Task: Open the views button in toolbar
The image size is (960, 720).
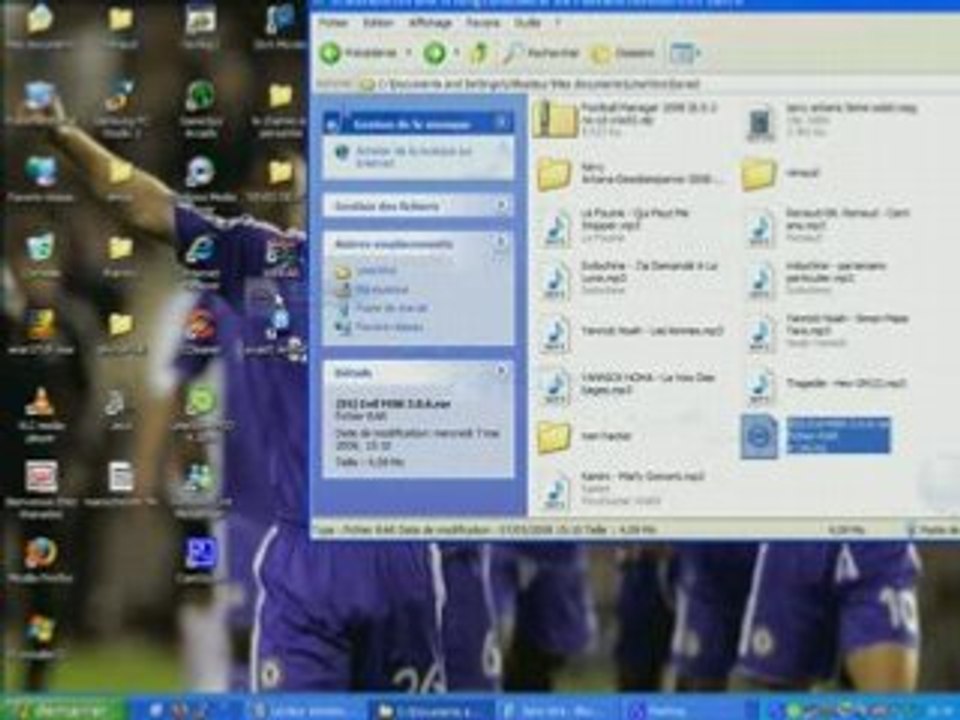Action: [684, 53]
